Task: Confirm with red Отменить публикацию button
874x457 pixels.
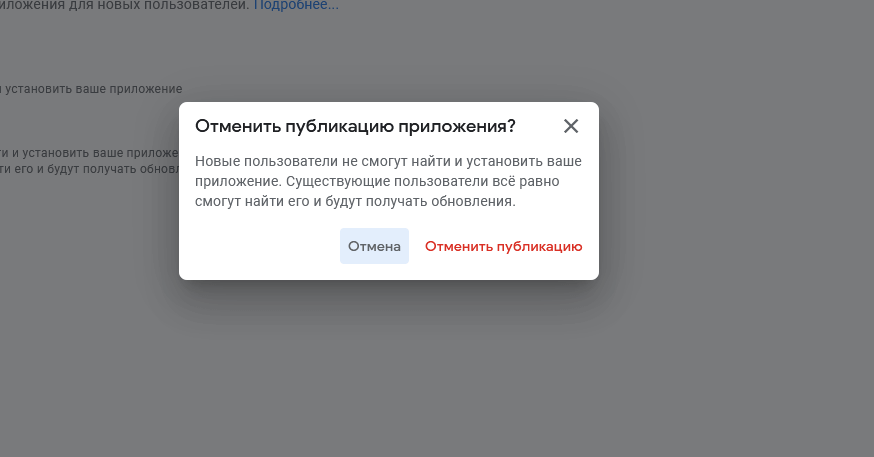Action: pos(503,246)
